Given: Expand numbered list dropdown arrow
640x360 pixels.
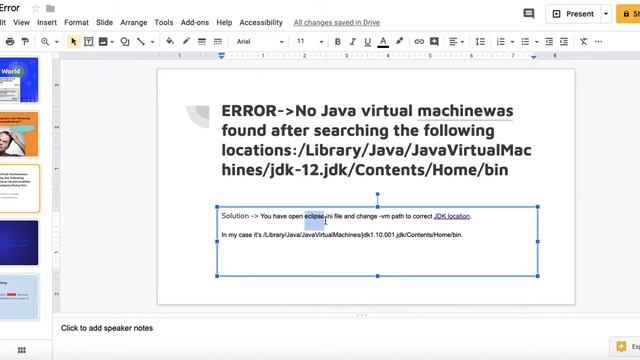Looking at the screenshot, I should click(x=512, y=42).
